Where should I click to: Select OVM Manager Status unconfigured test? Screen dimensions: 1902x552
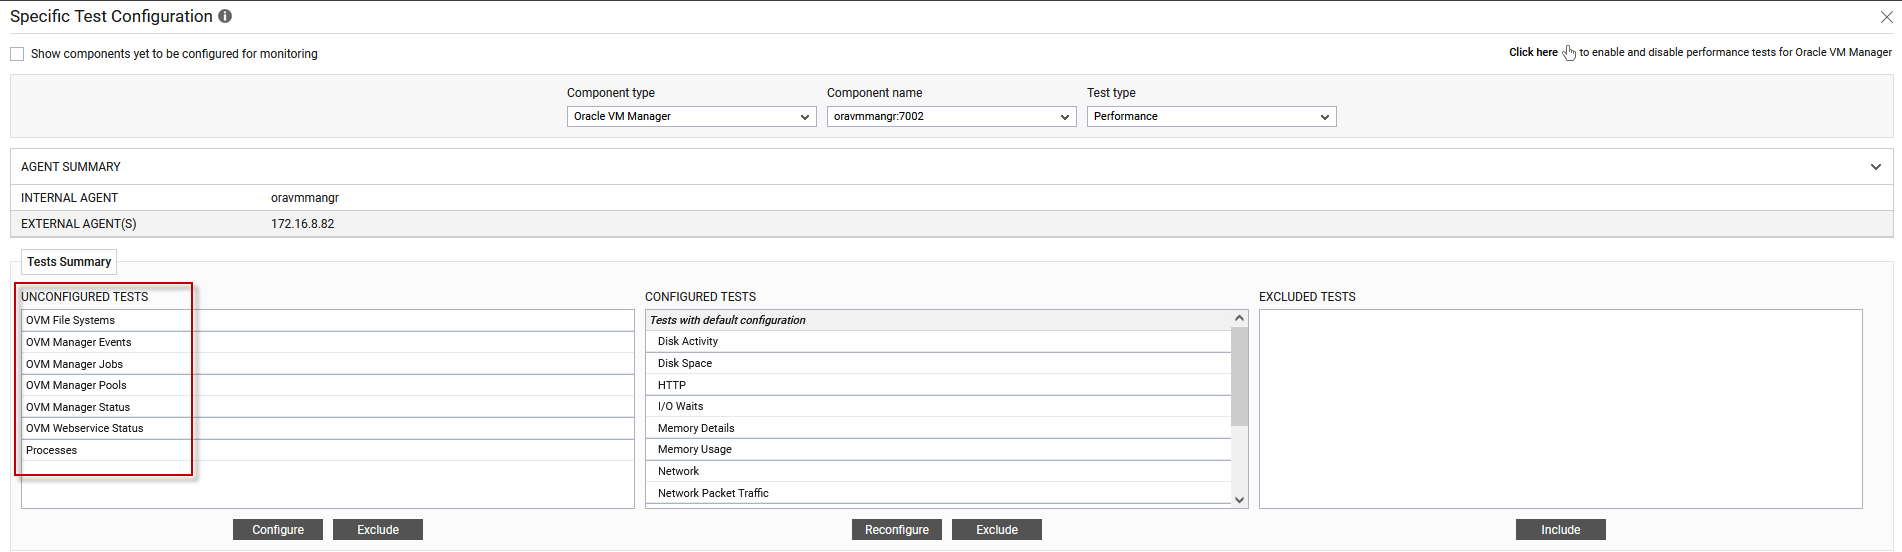click(x=328, y=407)
